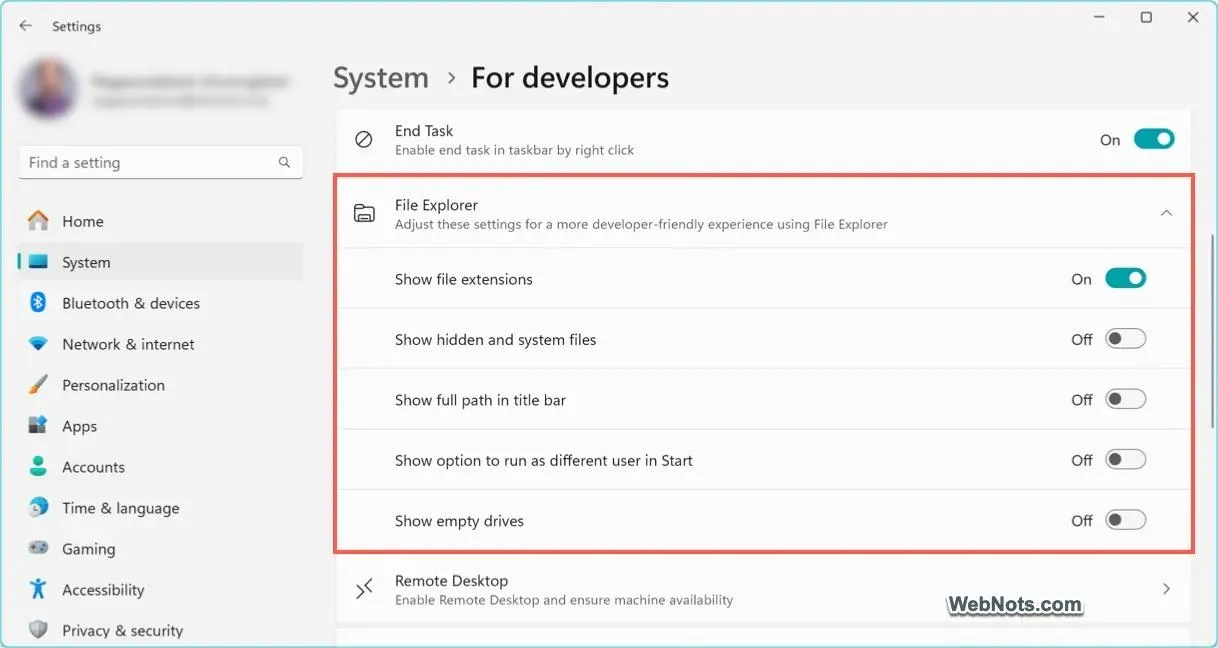Click the "For developers" page heading
The image size is (1218, 648).
point(570,78)
